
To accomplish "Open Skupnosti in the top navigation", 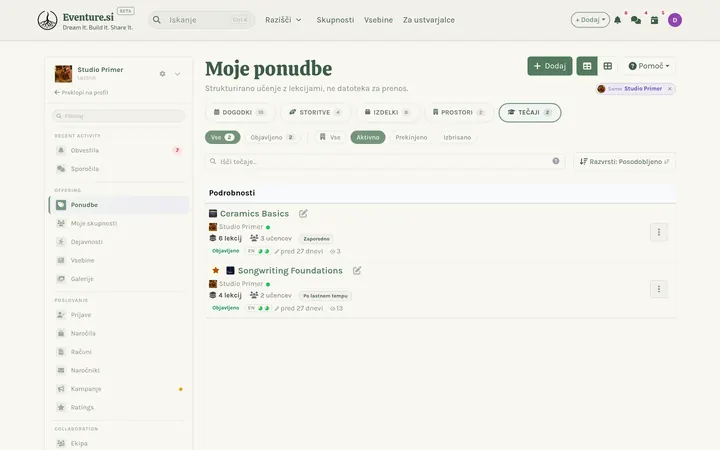I will [335, 20].
